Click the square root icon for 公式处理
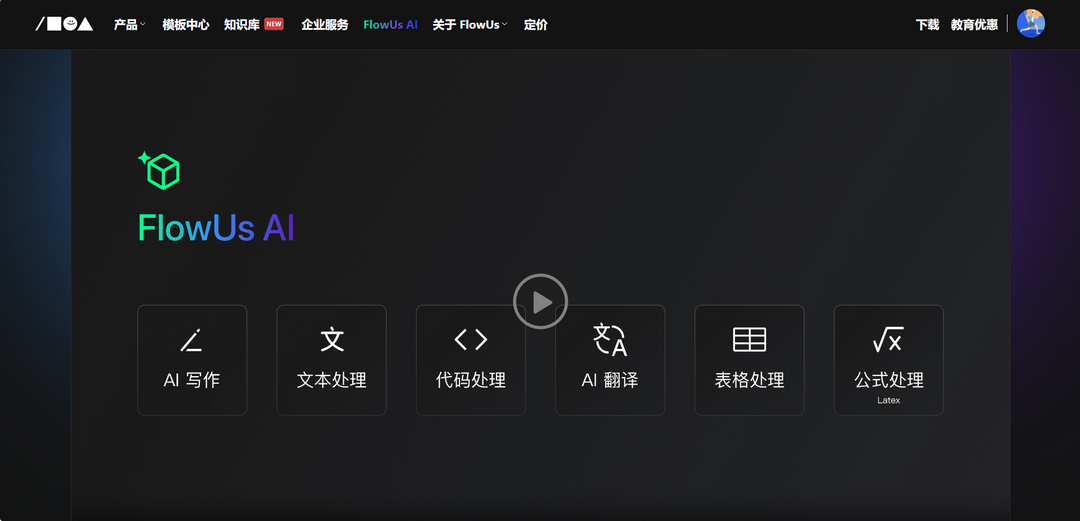The height and width of the screenshot is (521, 1080). pos(889,340)
